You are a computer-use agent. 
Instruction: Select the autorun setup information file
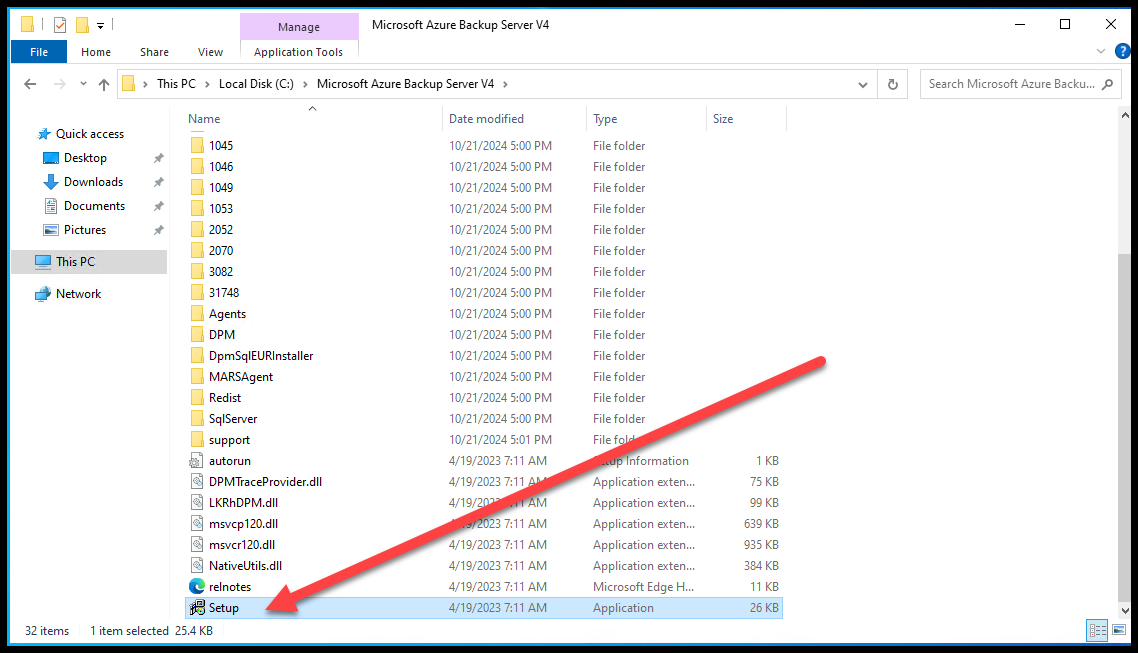coord(229,461)
